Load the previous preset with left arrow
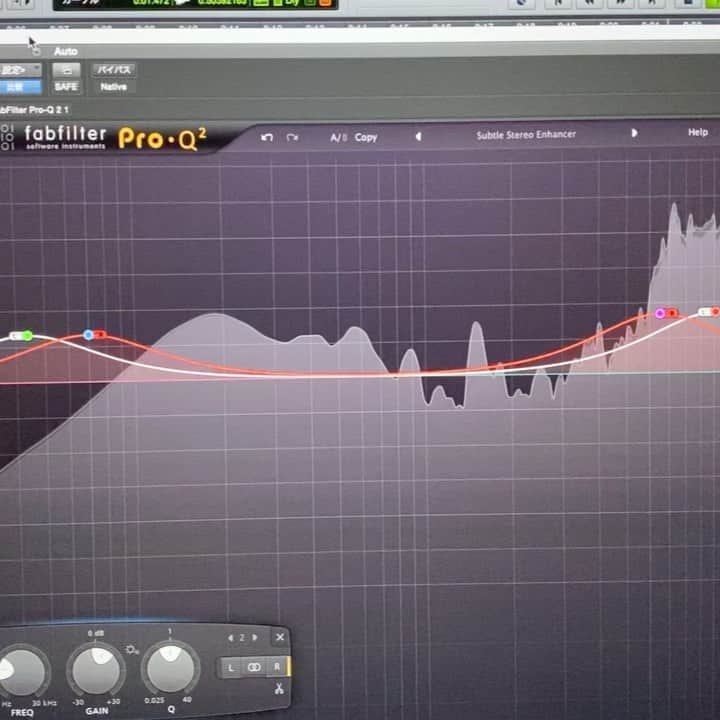The width and height of the screenshot is (720, 720). (418, 136)
